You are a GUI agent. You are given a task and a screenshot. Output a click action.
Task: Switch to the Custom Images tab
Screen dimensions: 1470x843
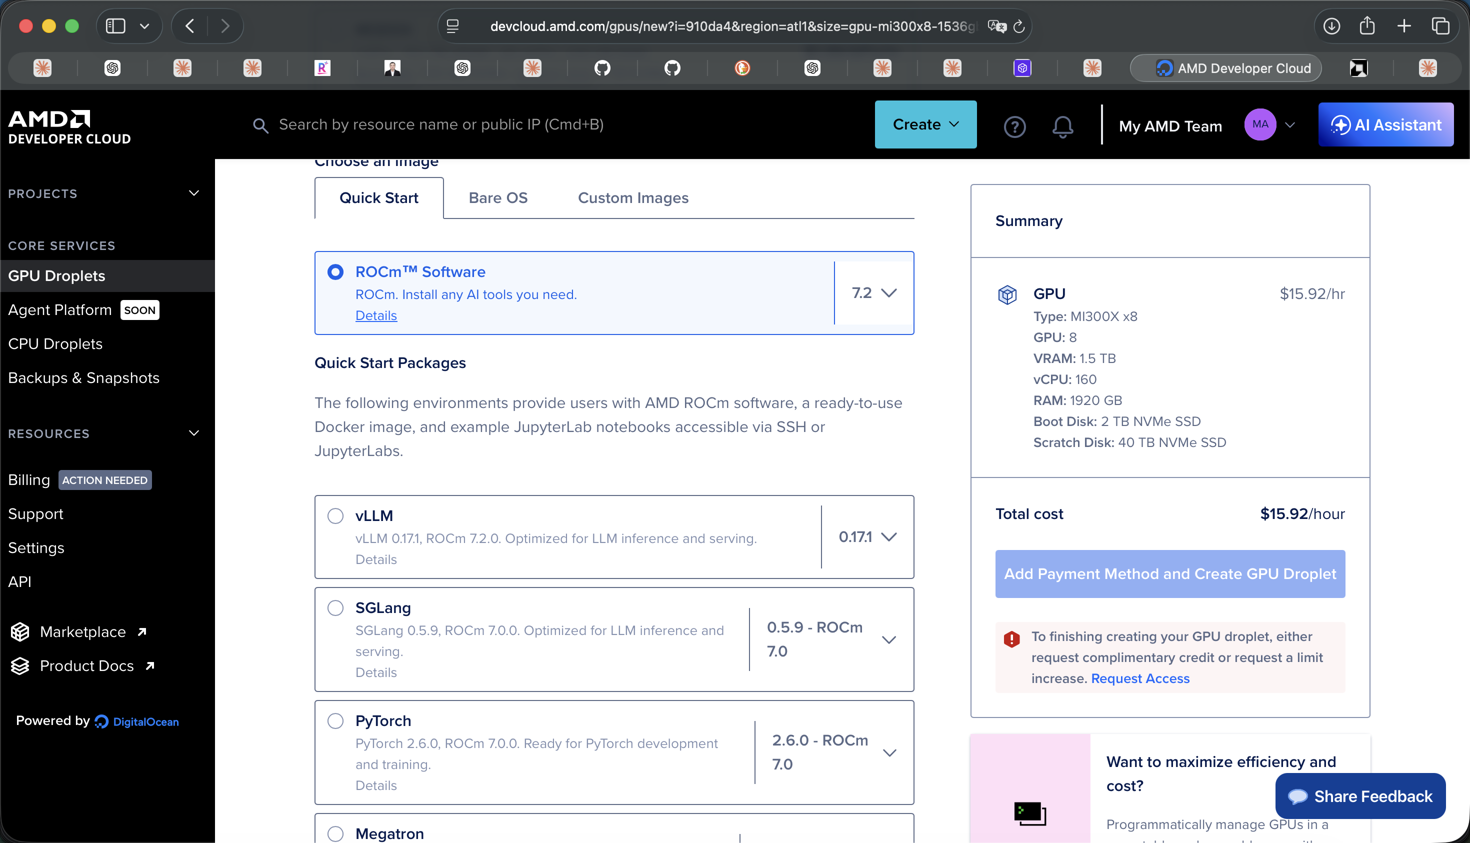(x=633, y=198)
